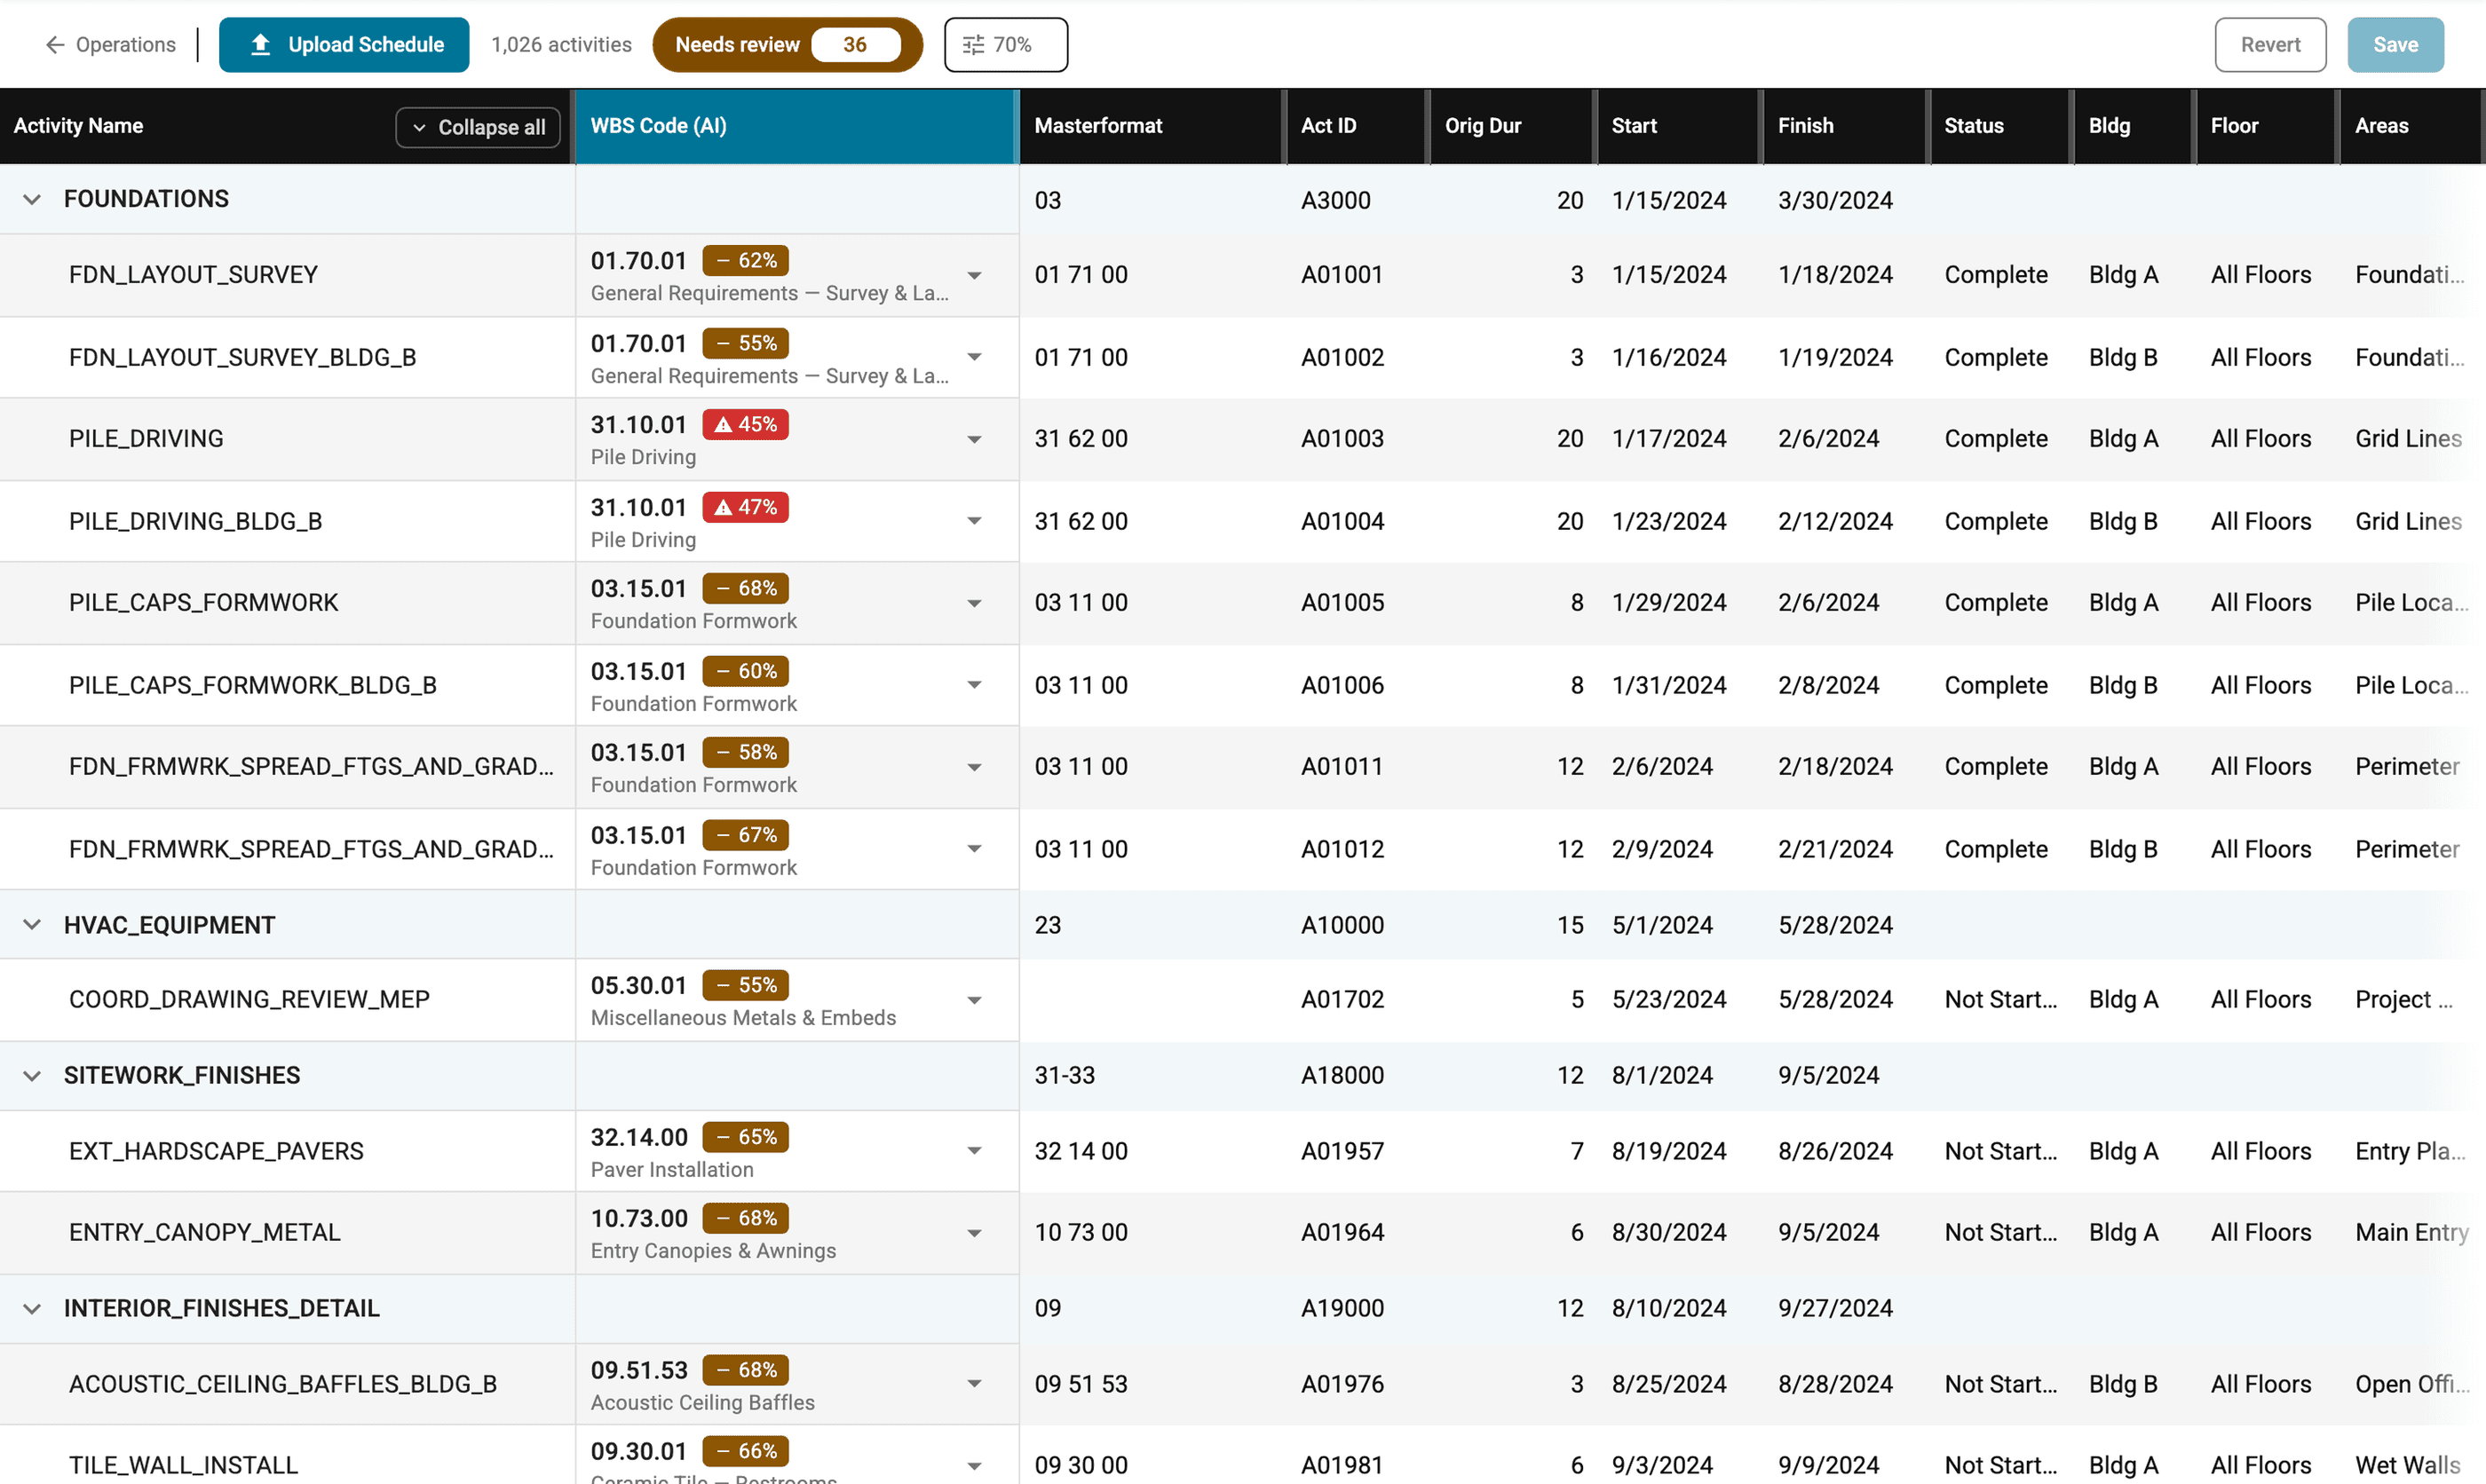This screenshot has width=2486, height=1484.
Task: Go back to Operations
Action: click(x=110, y=45)
